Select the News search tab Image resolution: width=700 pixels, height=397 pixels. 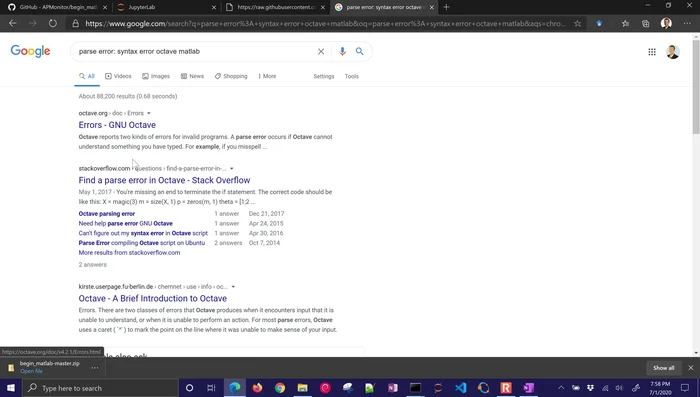click(192, 76)
